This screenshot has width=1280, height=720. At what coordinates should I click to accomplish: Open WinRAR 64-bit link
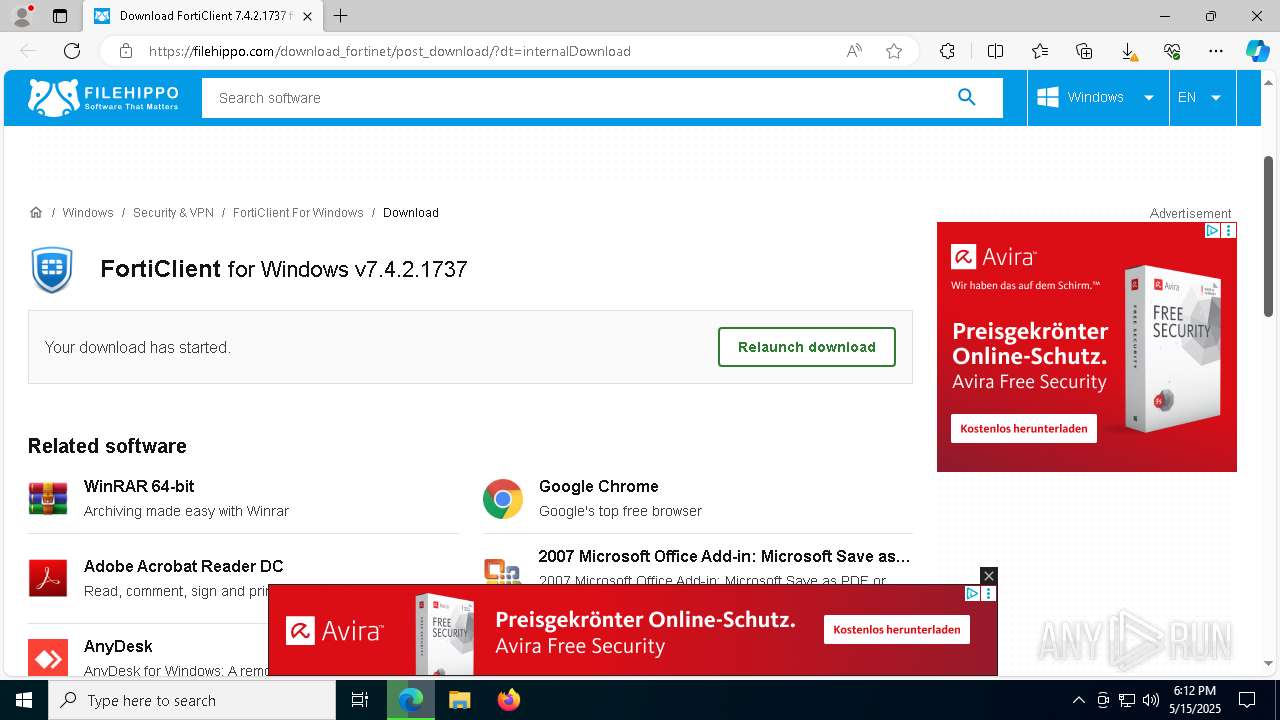pos(139,486)
